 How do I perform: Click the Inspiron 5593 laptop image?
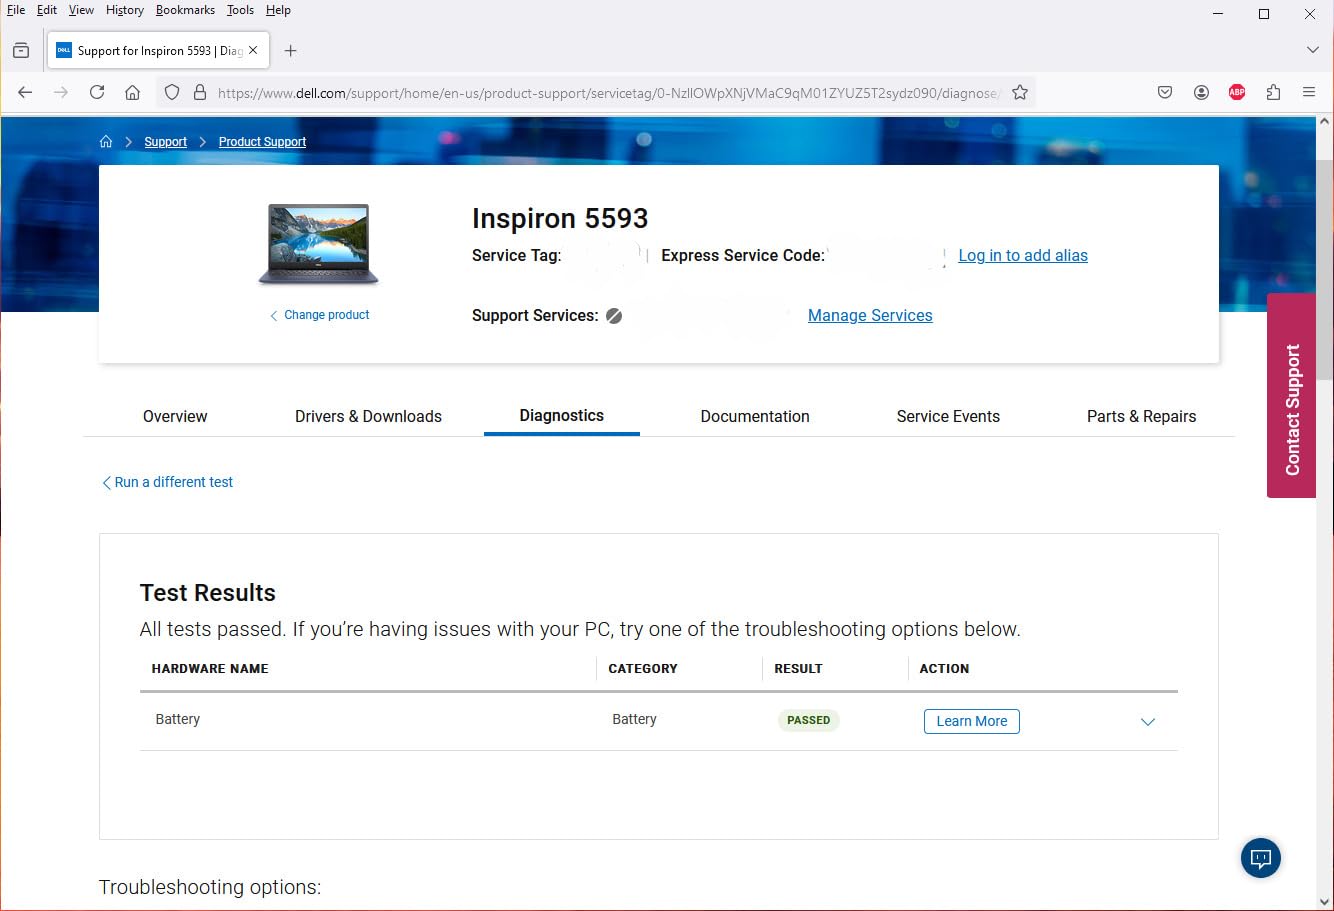coord(319,244)
